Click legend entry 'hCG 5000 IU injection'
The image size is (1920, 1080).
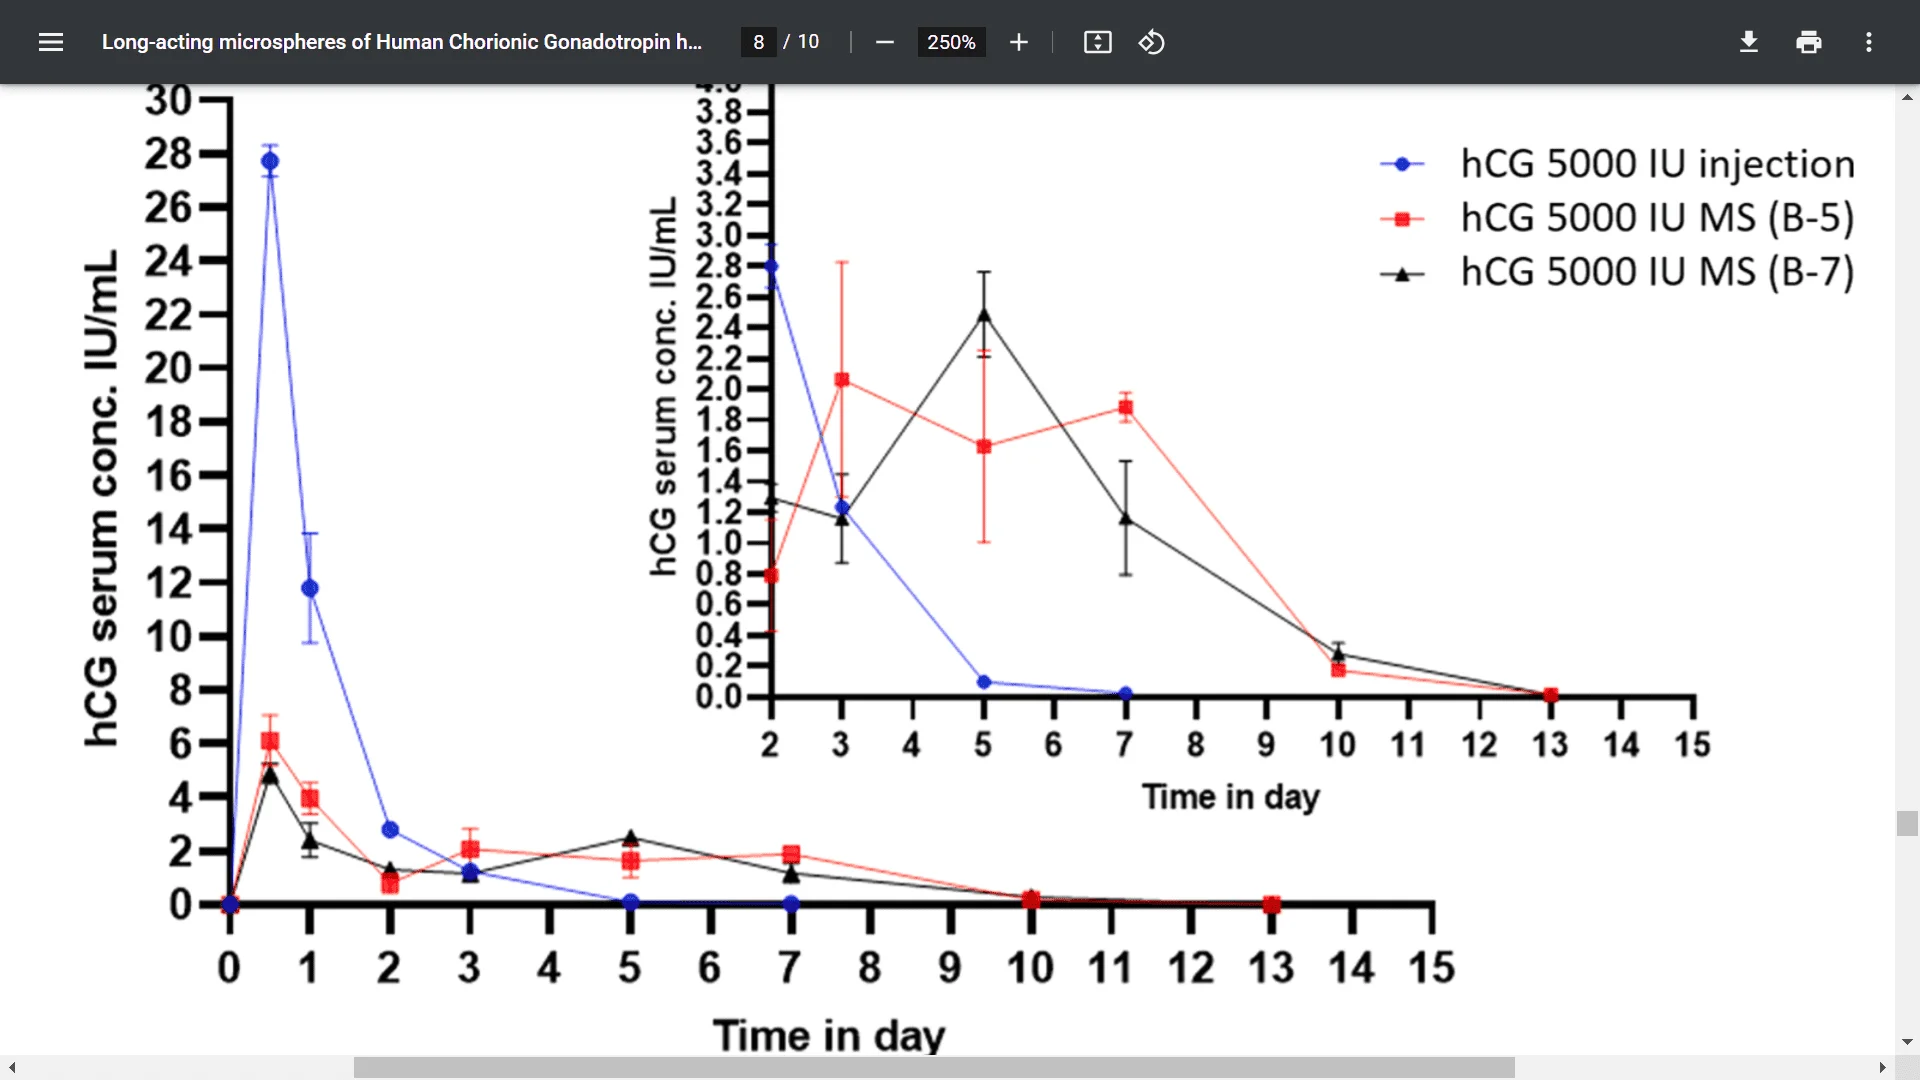[1657, 164]
